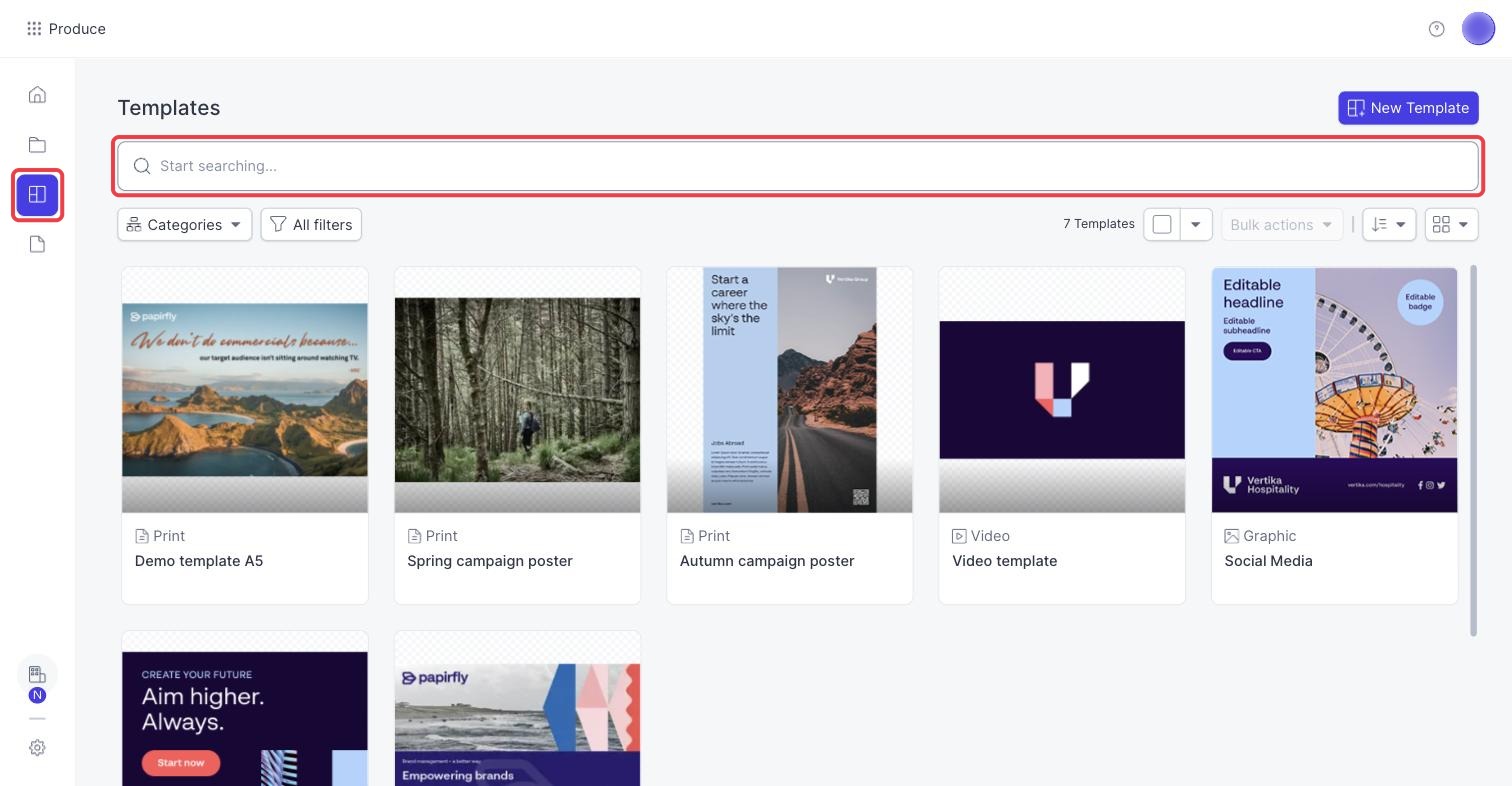Viewport: 1512px width, 786px height.
Task: Open the Bulk actions dropdown
Action: (x=1281, y=225)
